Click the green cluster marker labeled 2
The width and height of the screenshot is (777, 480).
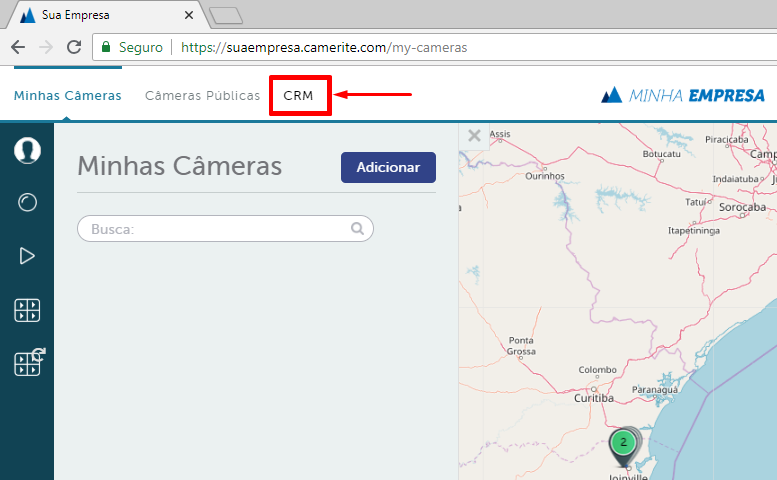623,442
